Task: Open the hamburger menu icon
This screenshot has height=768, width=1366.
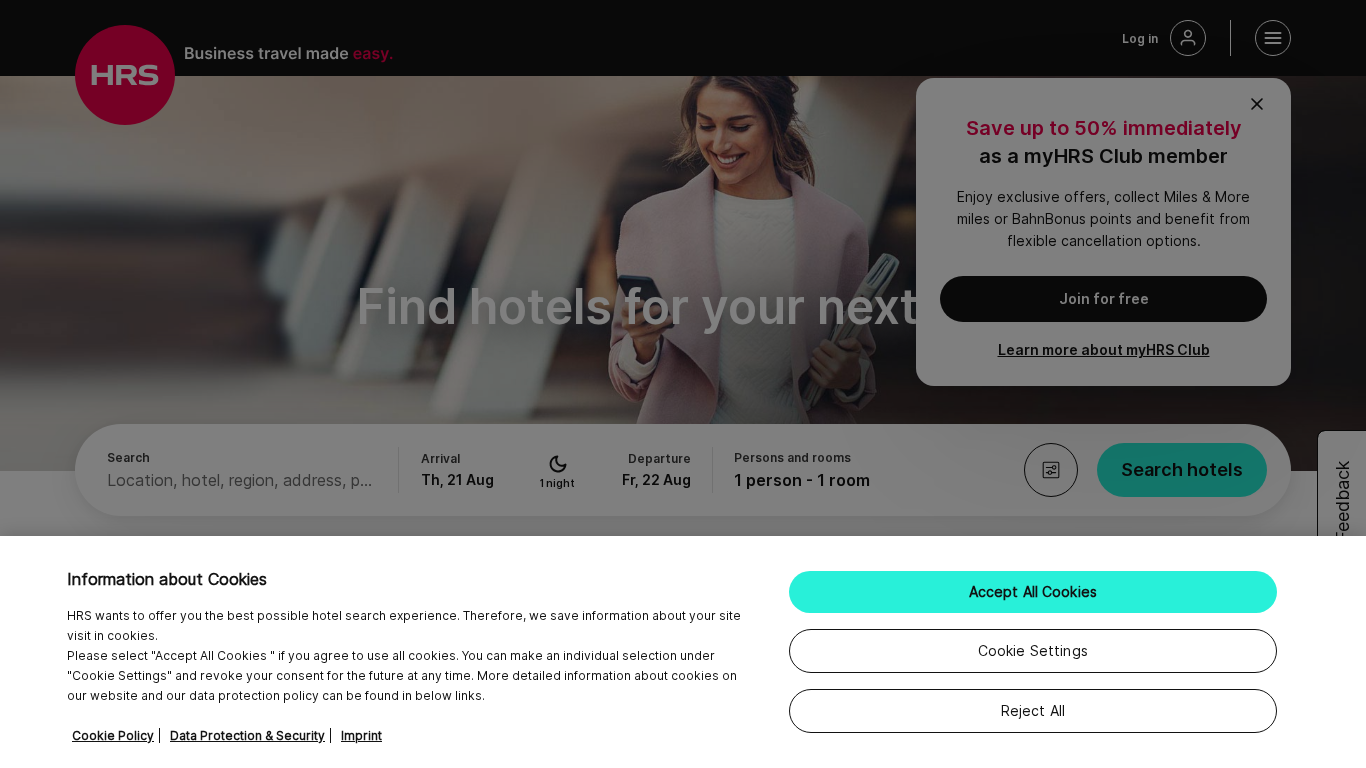Action: pyautogui.click(x=1273, y=38)
